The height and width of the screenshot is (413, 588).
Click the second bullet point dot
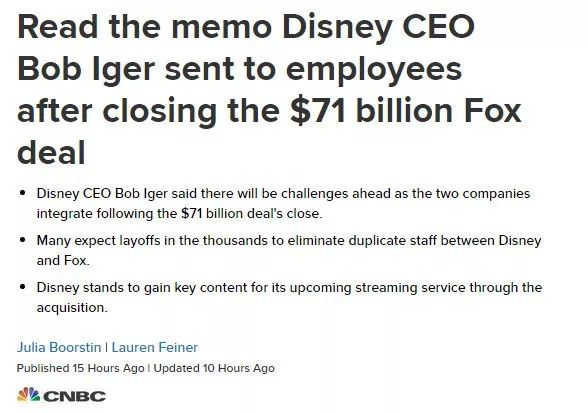[x=23, y=240]
